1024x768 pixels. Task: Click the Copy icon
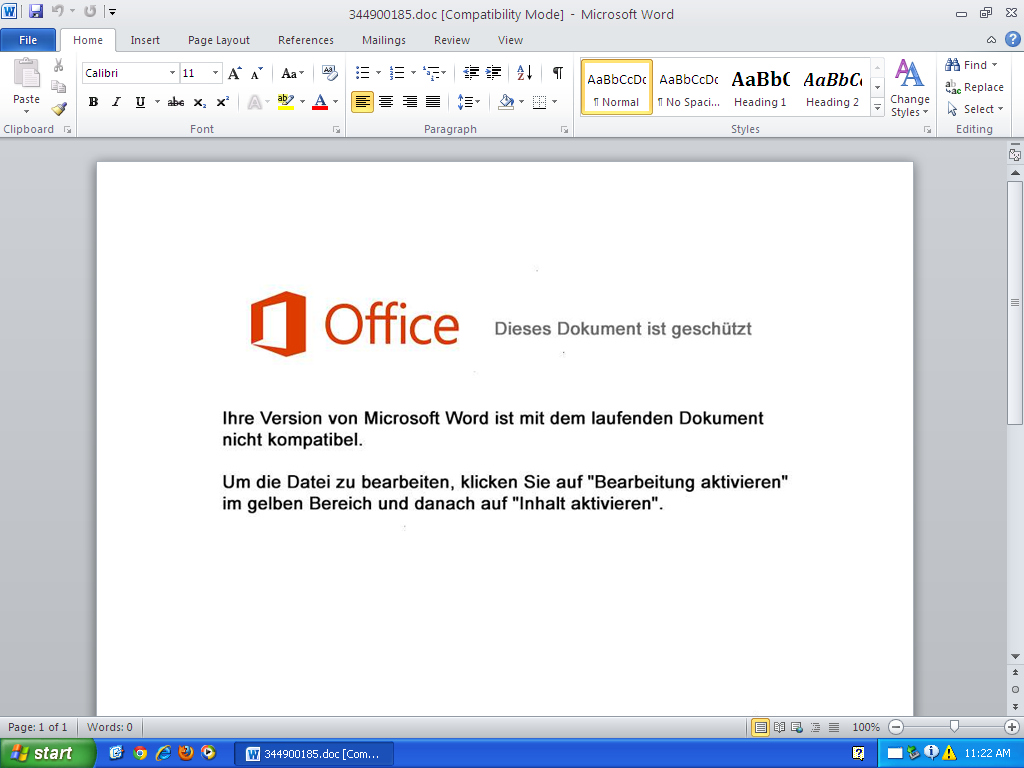59,87
